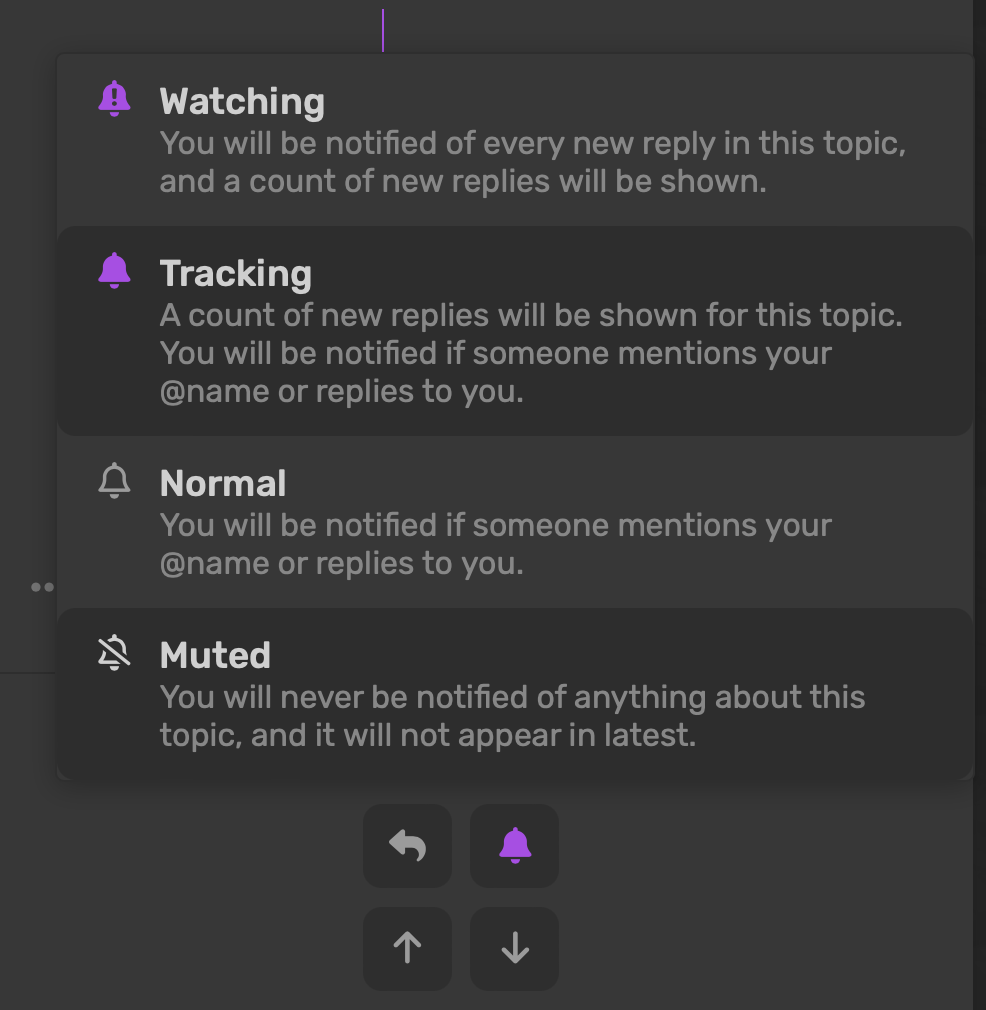Viewport: 986px width, 1010px height.
Task: Mute this topic via the Muted title
Action: [x=215, y=655]
